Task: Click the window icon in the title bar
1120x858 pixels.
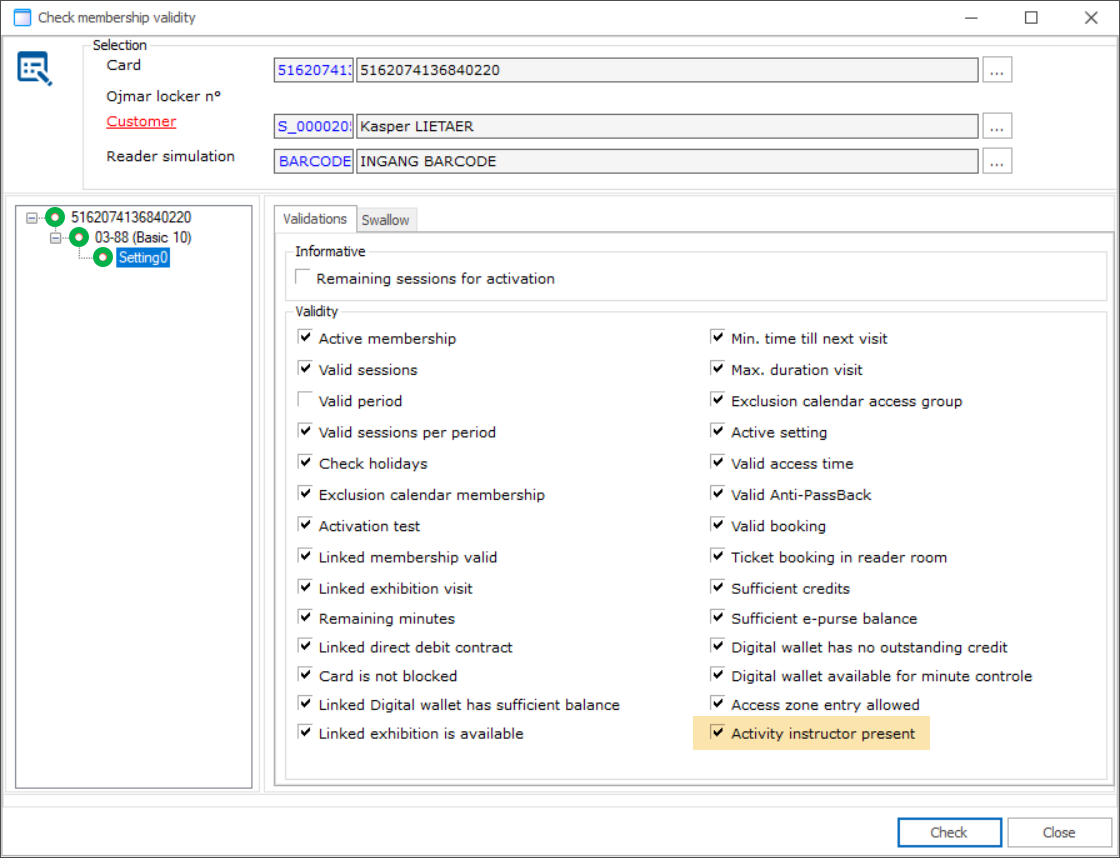Action: coord(22,17)
